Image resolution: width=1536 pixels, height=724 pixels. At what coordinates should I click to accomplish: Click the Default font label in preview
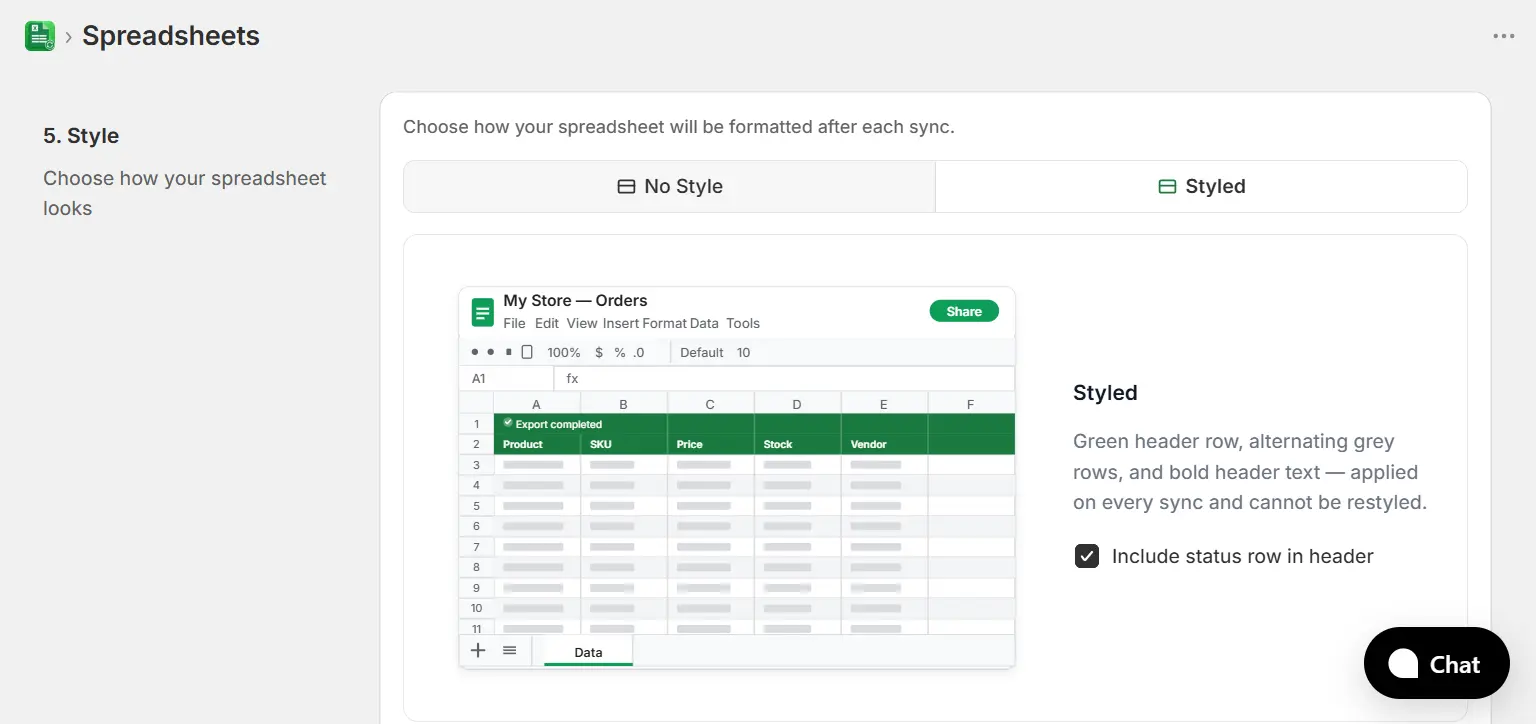click(702, 352)
